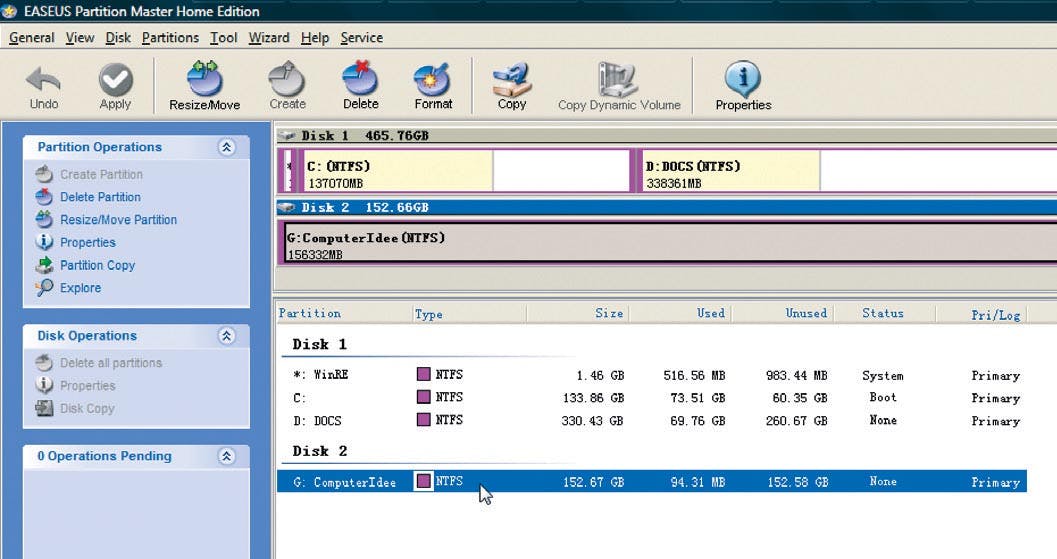Click the Explore link
The width and height of the screenshot is (1057, 559).
(80, 288)
